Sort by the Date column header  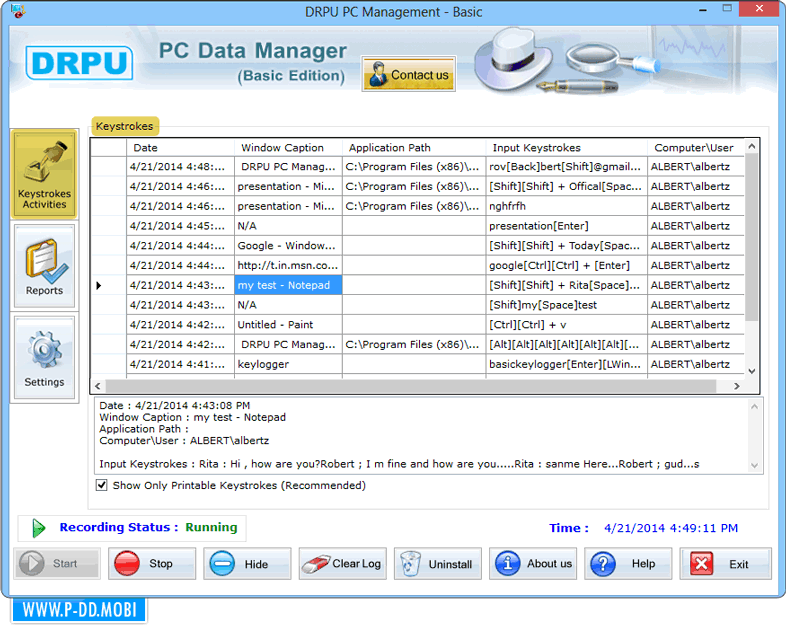coord(180,147)
